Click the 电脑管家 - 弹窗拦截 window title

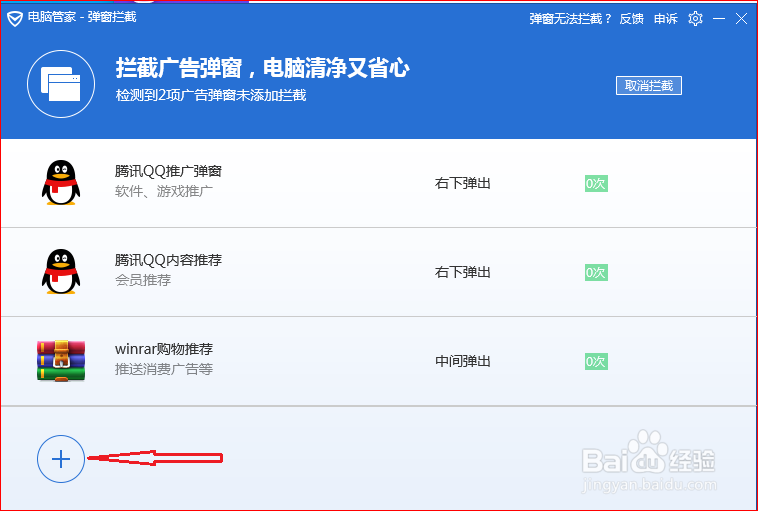click(x=82, y=17)
